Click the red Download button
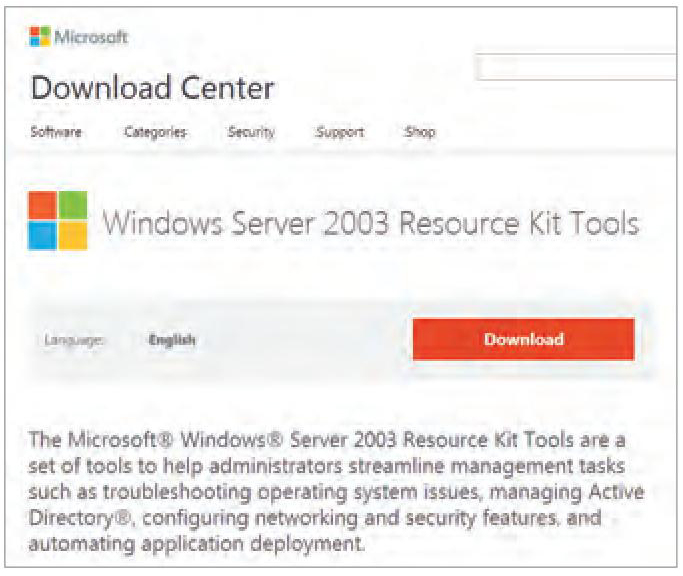This screenshot has height=576, width=683. pyautogui.click(x=524, y=339)
